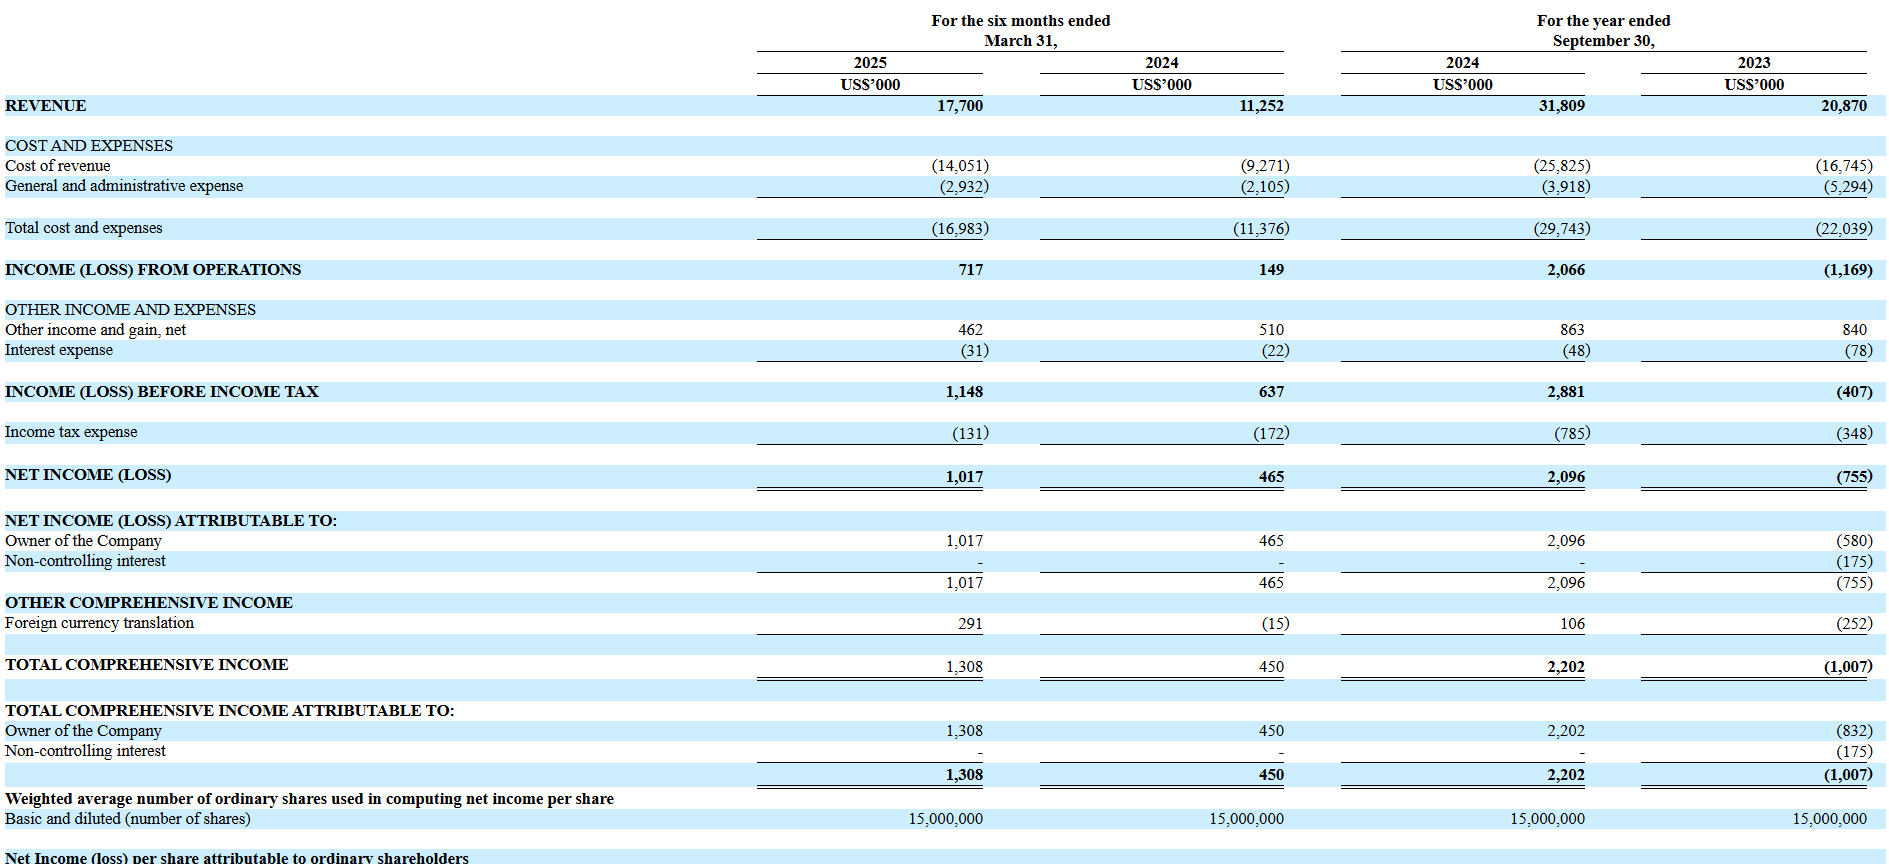
Task: Click the Interest expense row label
Action: point(59,350)
